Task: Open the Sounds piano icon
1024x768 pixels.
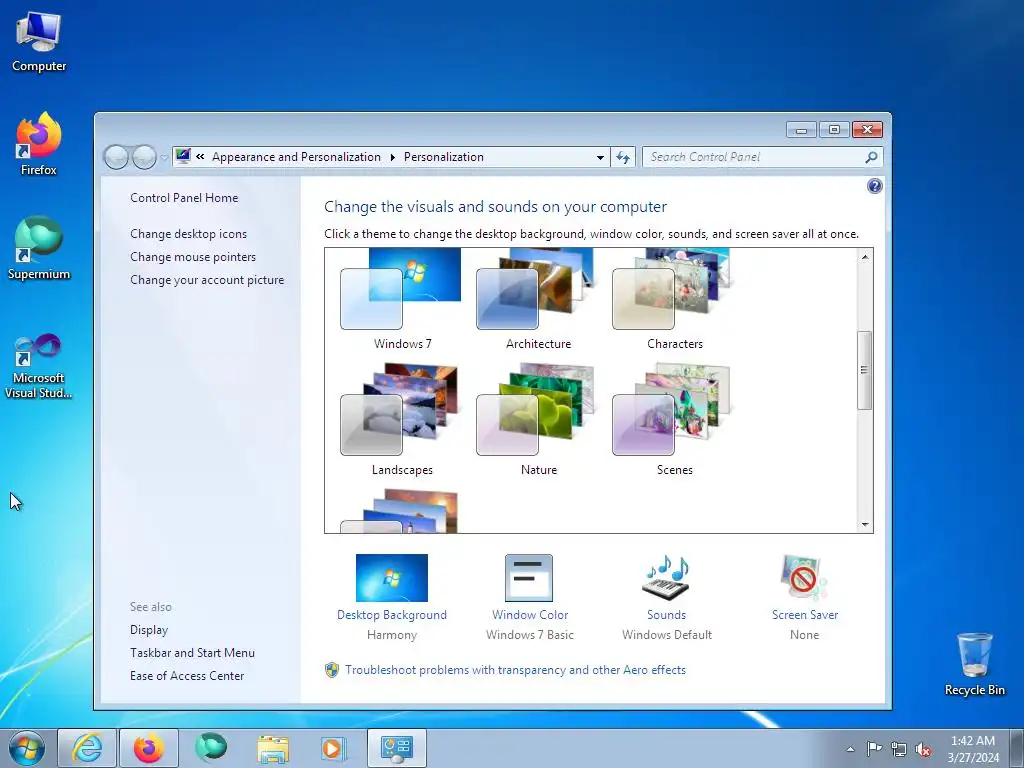Action: point(666,577)
